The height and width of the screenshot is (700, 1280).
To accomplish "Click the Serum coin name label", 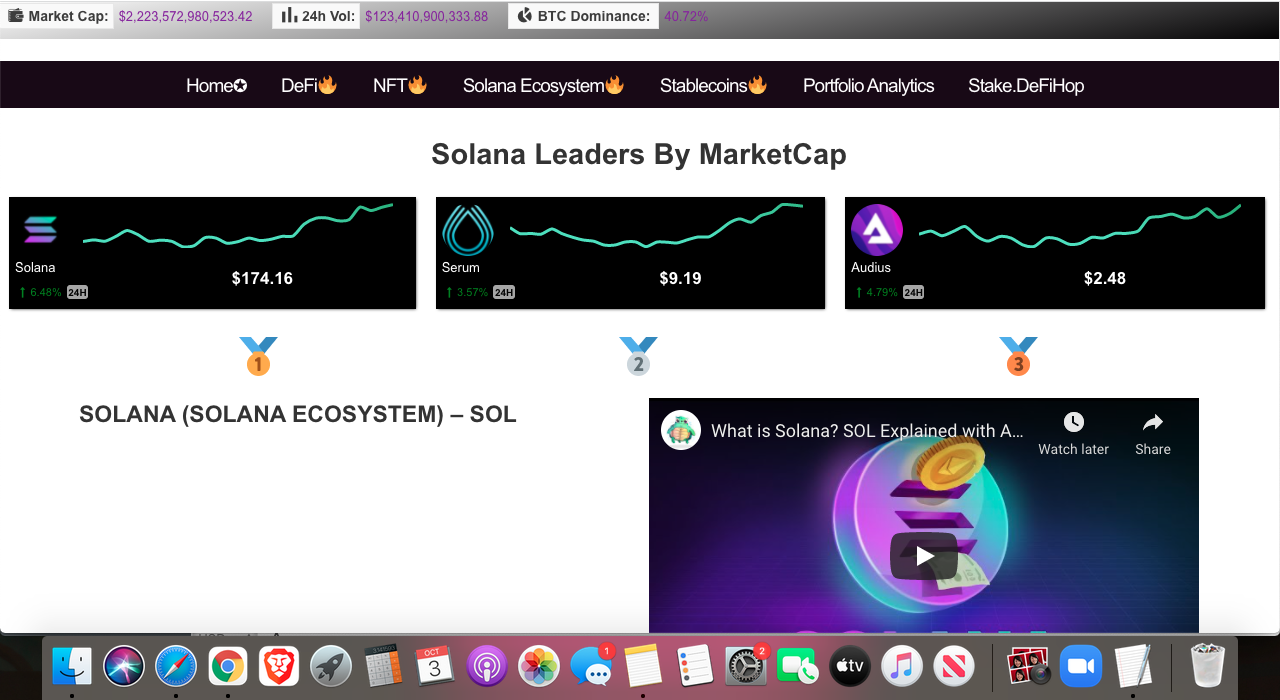I will (461, 267).
